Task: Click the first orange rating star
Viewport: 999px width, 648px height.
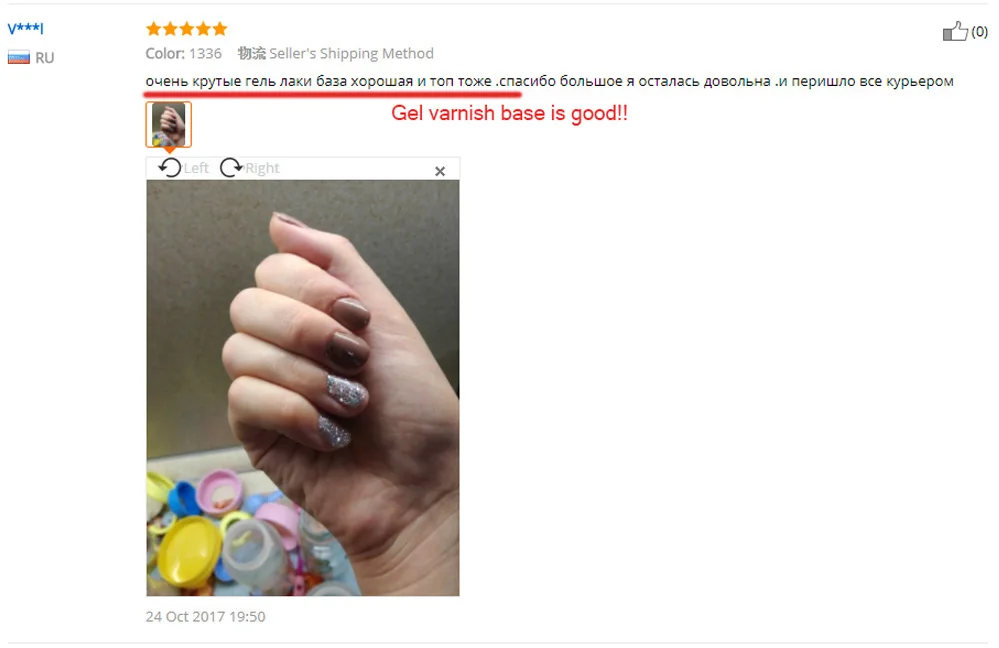Action: (x=154, y=29)
